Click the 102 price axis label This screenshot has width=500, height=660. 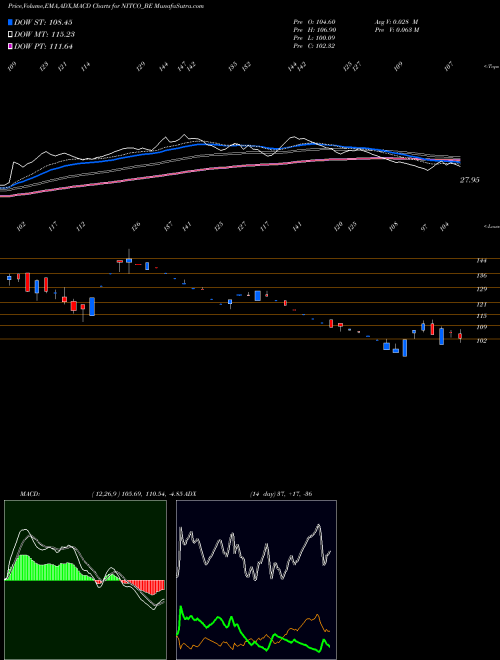pos(481,341)
